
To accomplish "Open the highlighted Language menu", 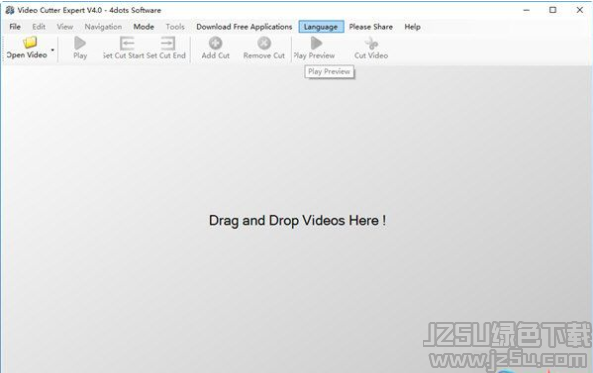I will [x=321, y=26].
